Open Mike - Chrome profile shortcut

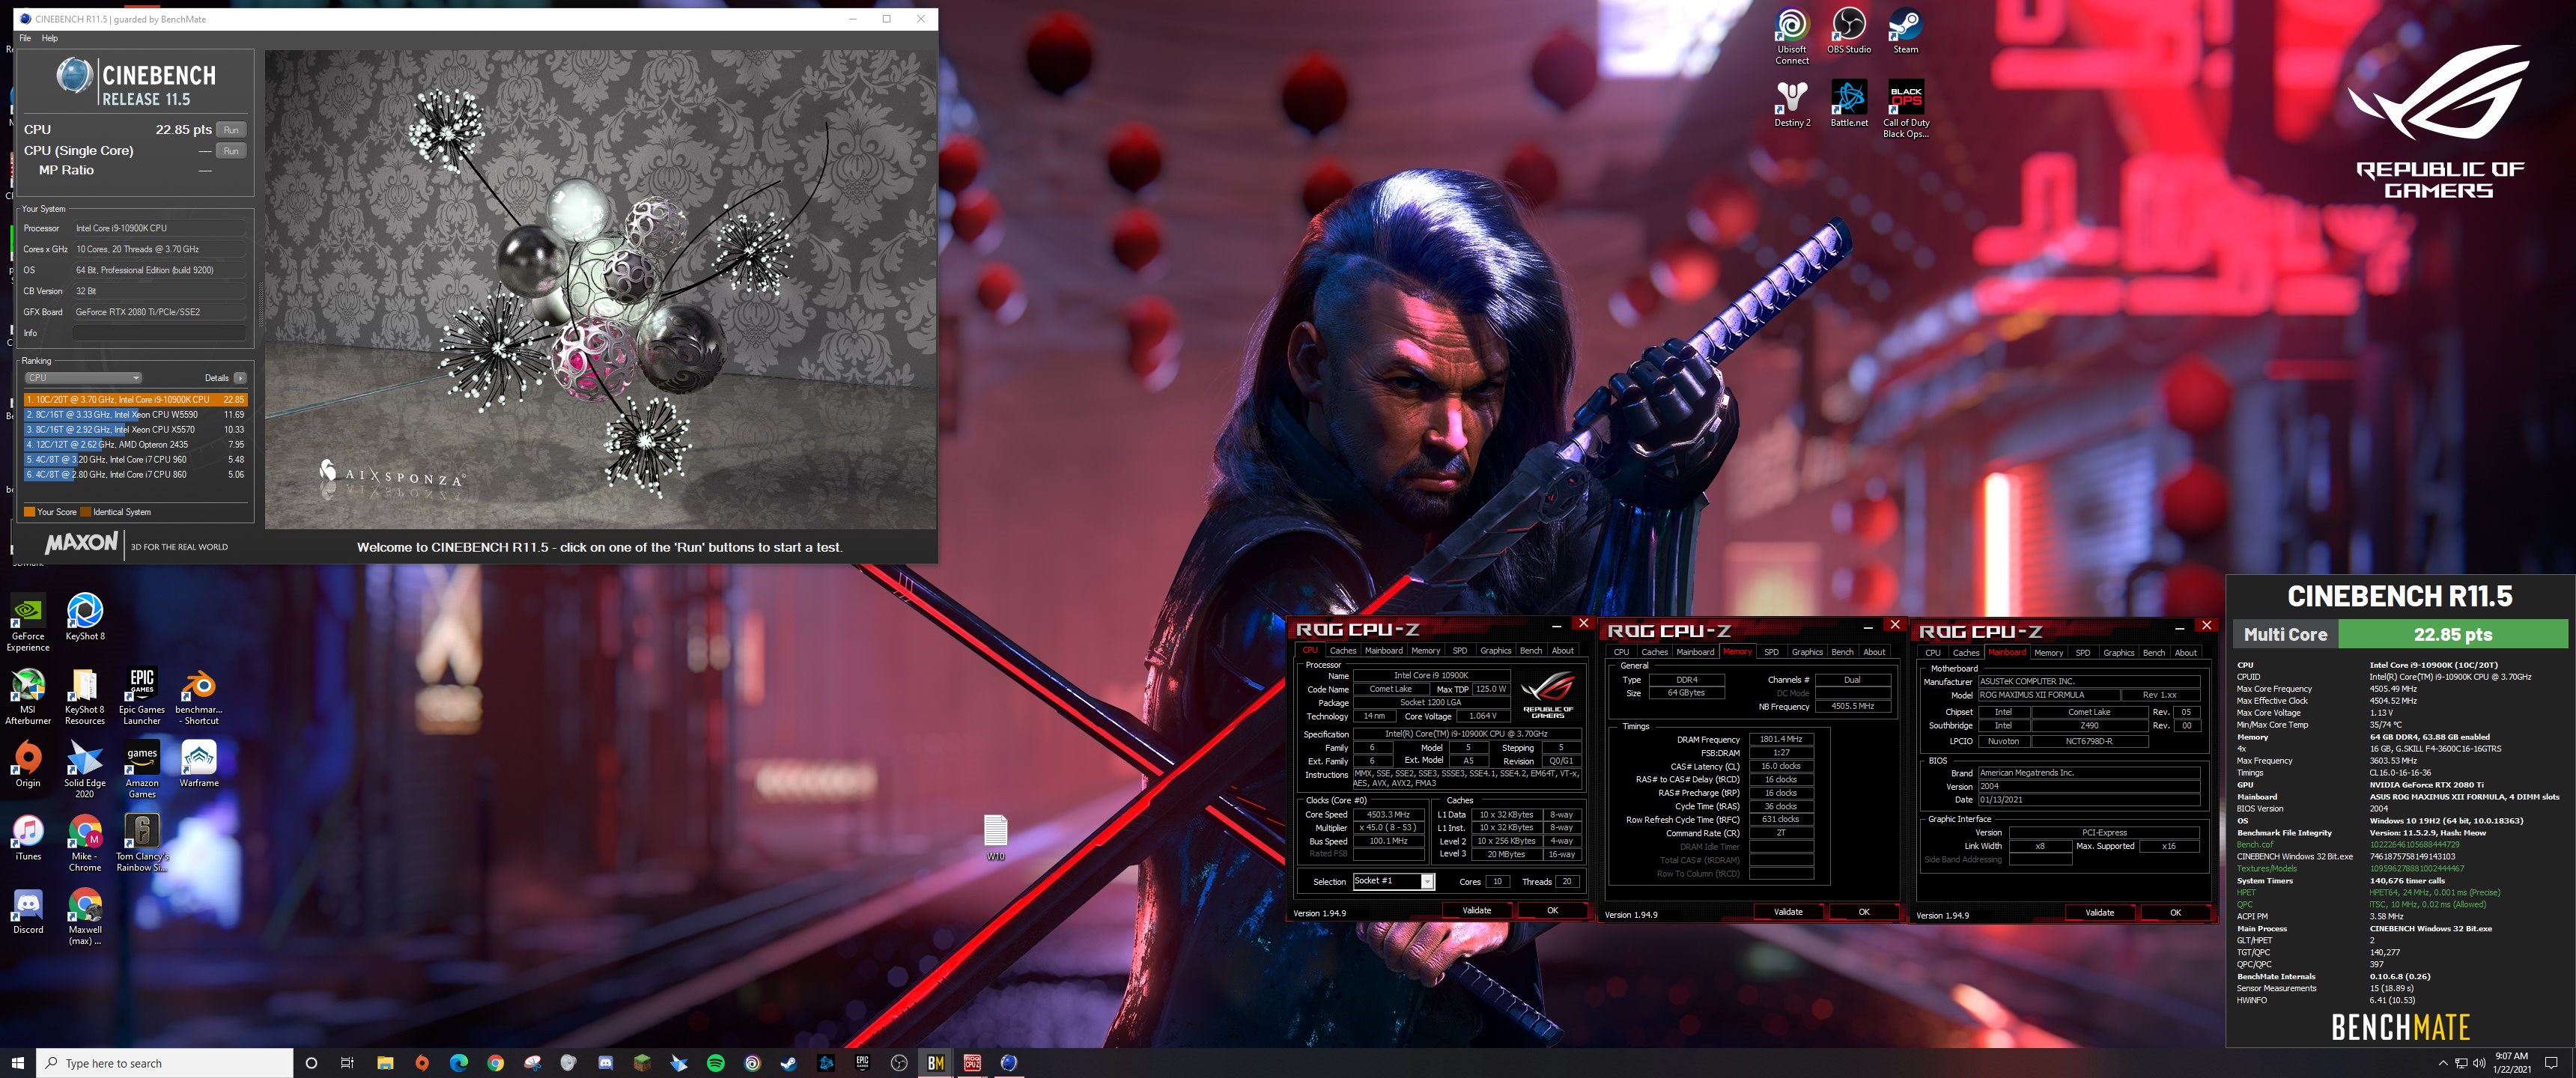click(85, 843)
